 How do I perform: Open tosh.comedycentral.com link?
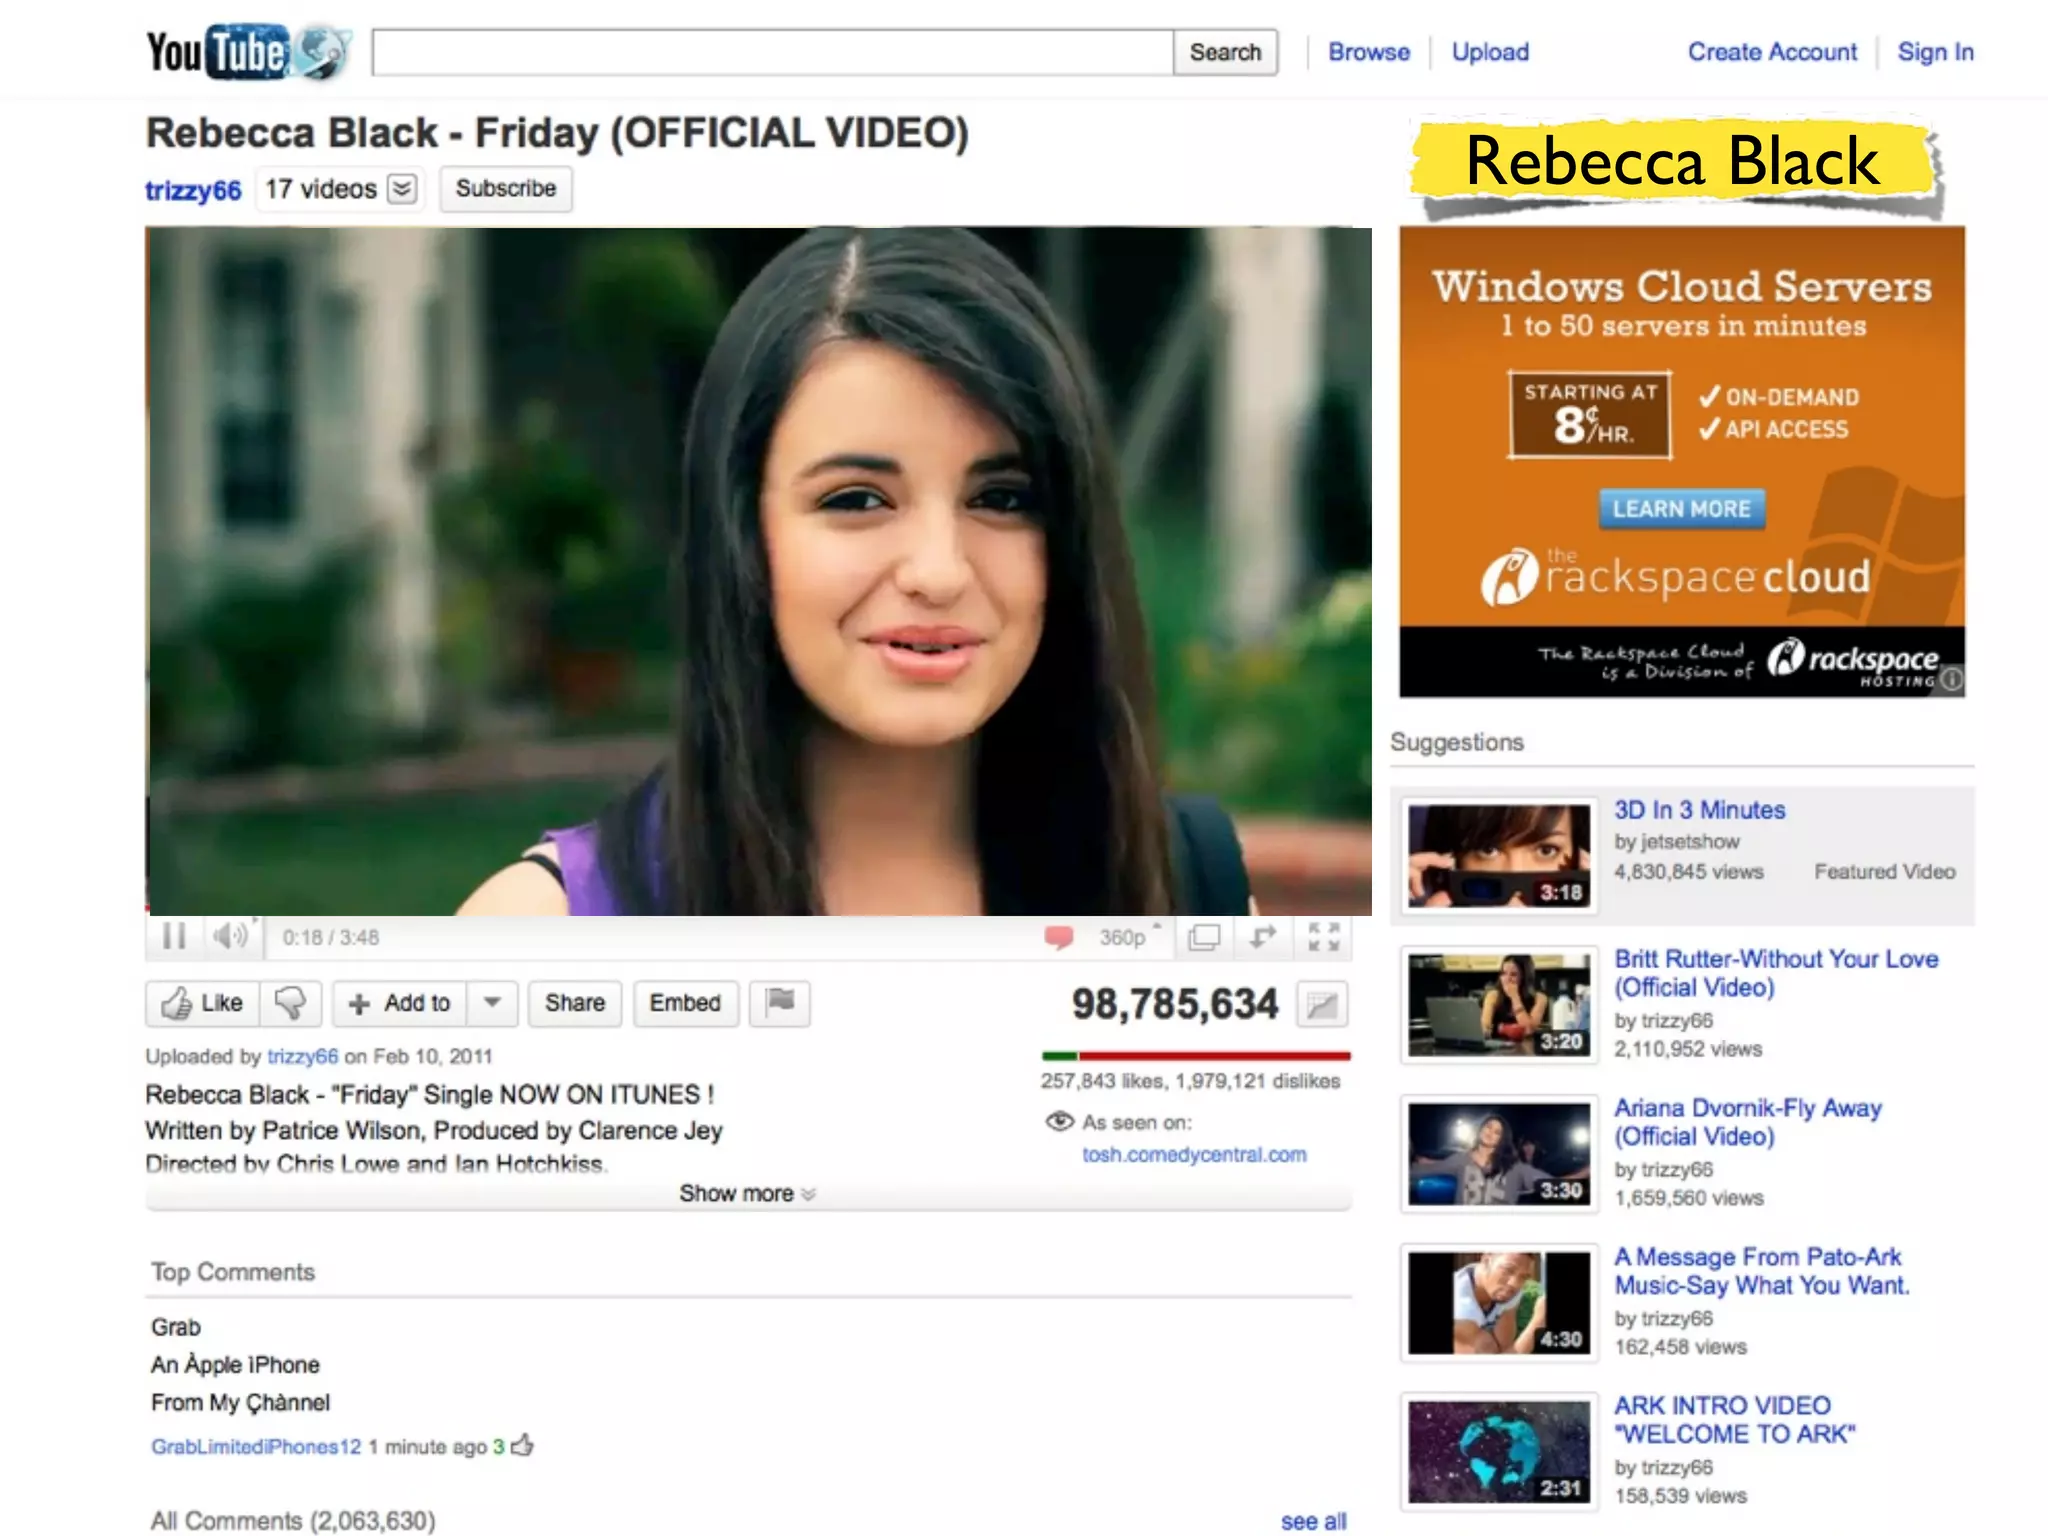coord(1194,1155)
